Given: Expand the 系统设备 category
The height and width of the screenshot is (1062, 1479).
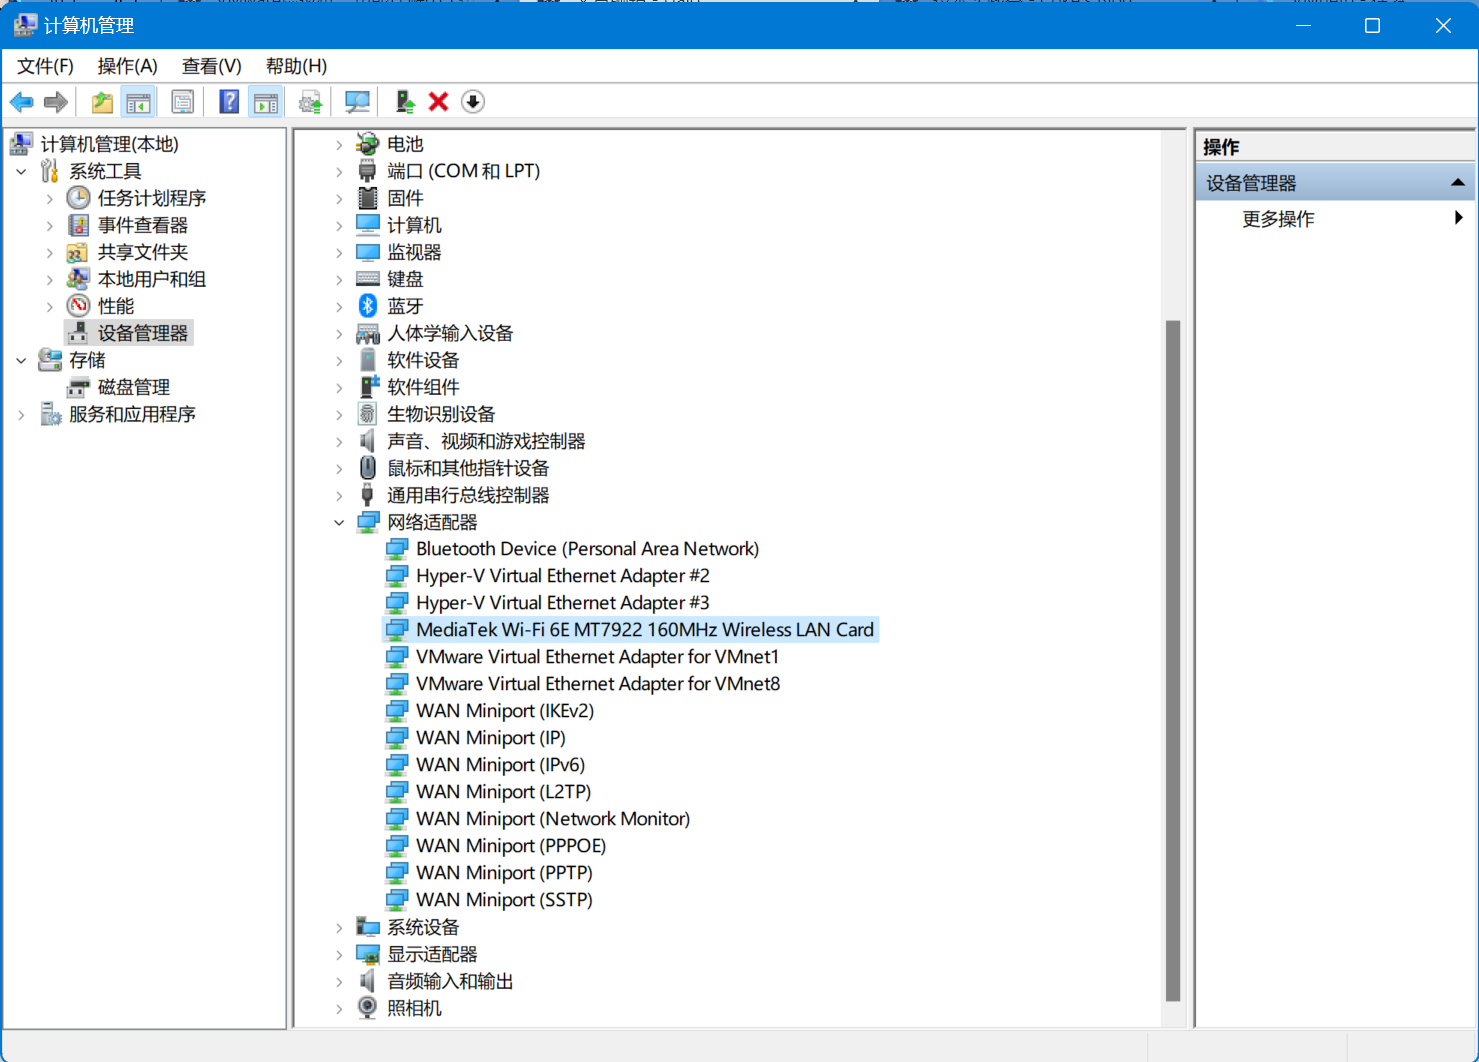Looking at the screenshot, I should (x=339, y=927).
